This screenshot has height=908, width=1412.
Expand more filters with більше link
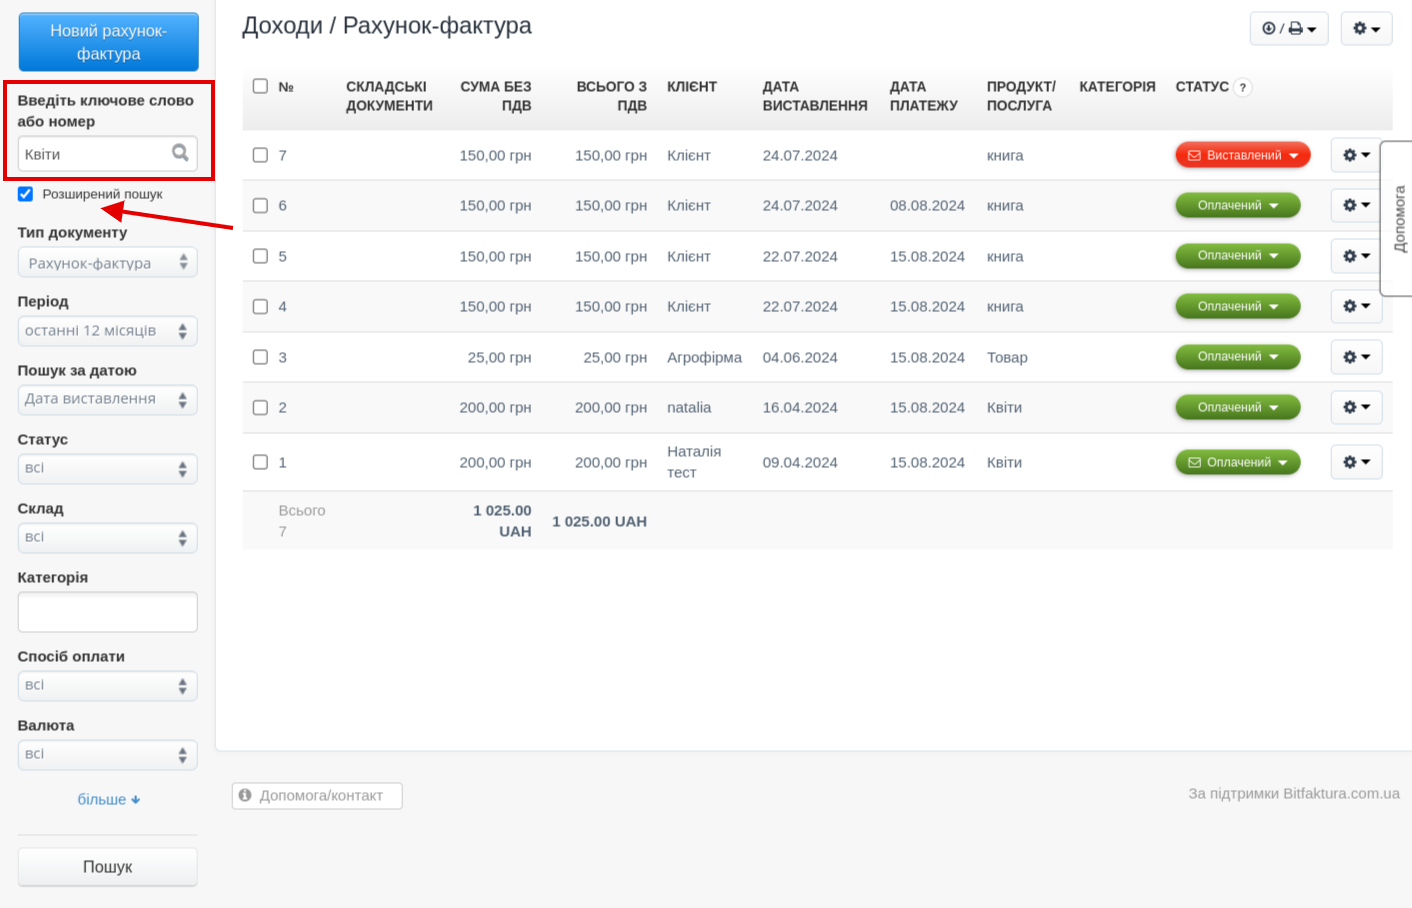click(x=108, y=799)
